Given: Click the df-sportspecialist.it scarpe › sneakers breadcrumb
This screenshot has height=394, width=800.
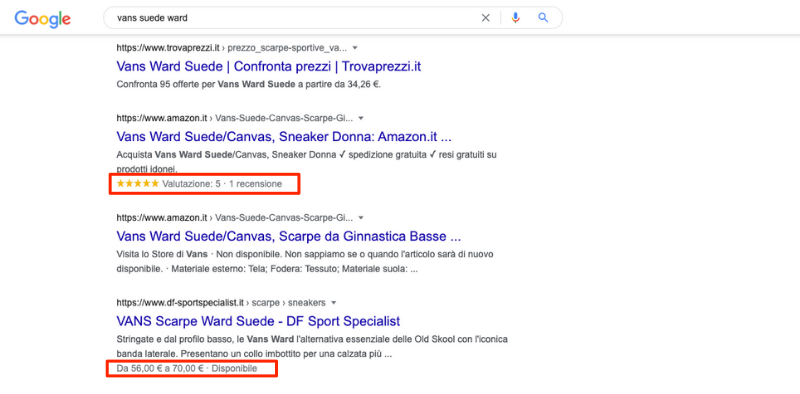Looking at the screenshot, I should pyautogui.click(x=221, y=303).
